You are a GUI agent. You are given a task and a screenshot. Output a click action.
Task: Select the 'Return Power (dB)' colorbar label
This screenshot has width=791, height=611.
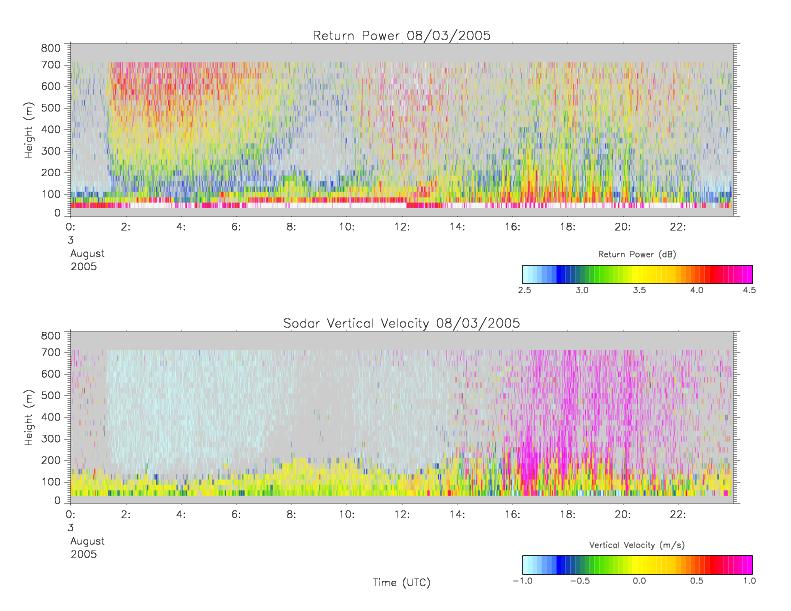click(x=637, y=254)
